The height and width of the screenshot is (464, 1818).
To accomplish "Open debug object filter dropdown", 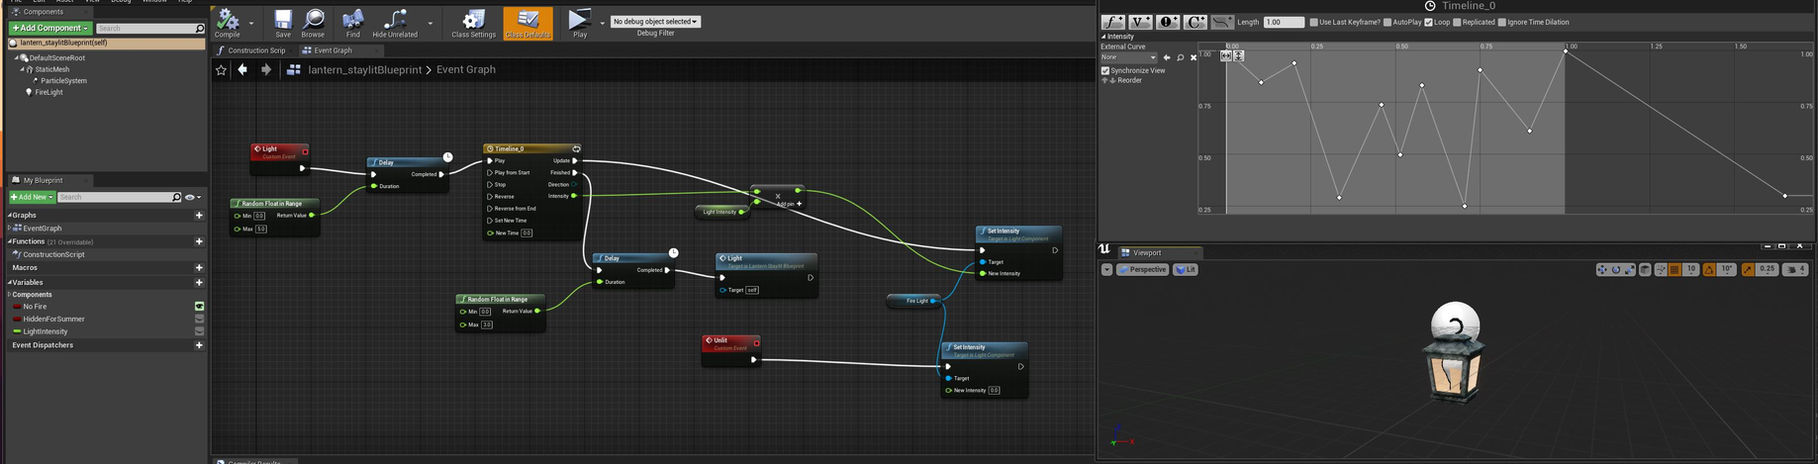I will click(656, 21).
